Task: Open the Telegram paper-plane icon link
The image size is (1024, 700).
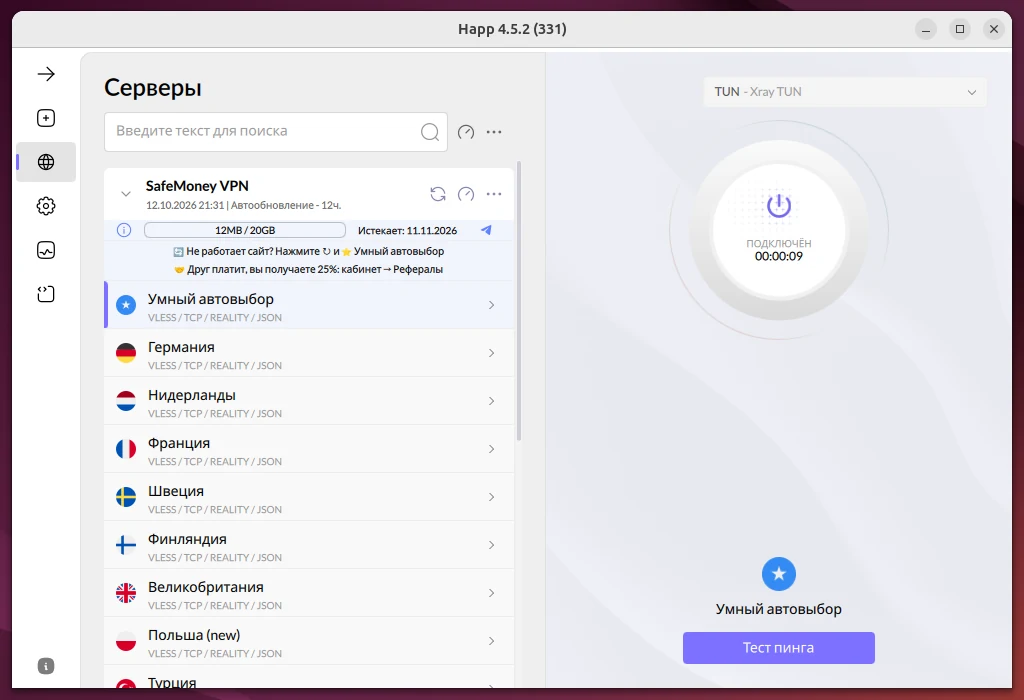Action: point(487,230)
